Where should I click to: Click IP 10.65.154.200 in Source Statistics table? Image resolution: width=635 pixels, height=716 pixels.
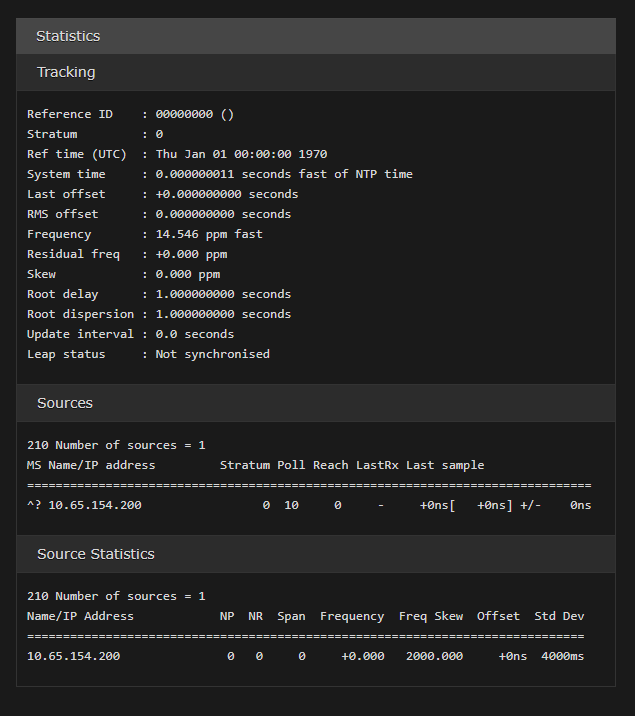click(74, 656)
